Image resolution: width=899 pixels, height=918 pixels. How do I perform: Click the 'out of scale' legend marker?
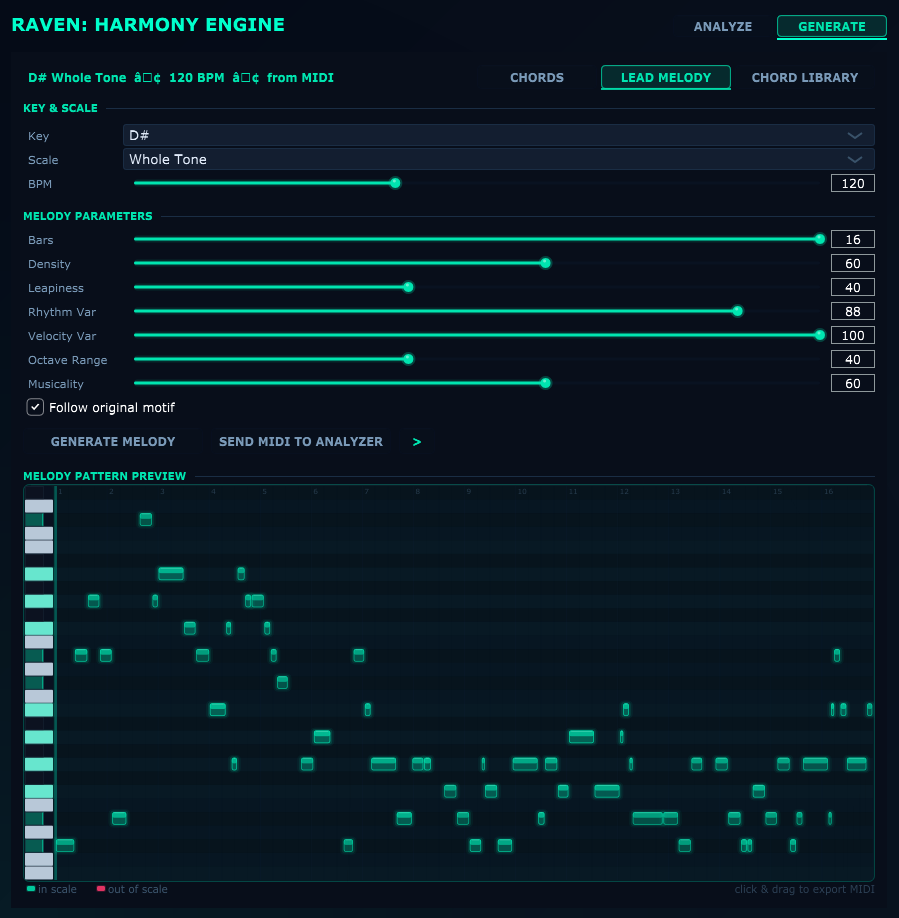pyautogui.click(x=101, y=889)
